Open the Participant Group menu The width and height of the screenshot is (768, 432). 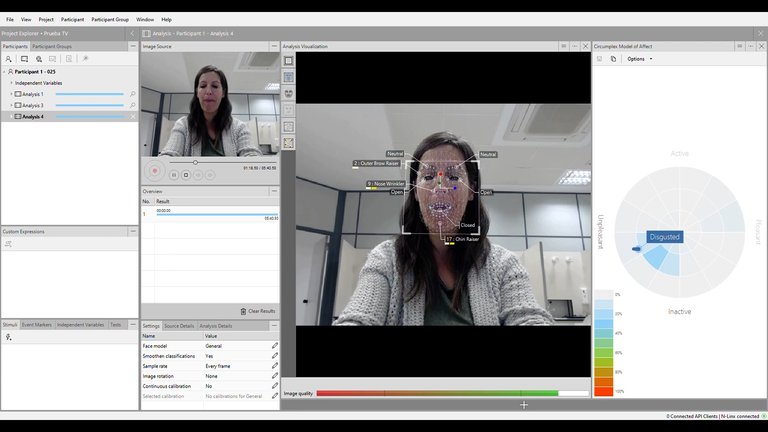coord(110,19)
